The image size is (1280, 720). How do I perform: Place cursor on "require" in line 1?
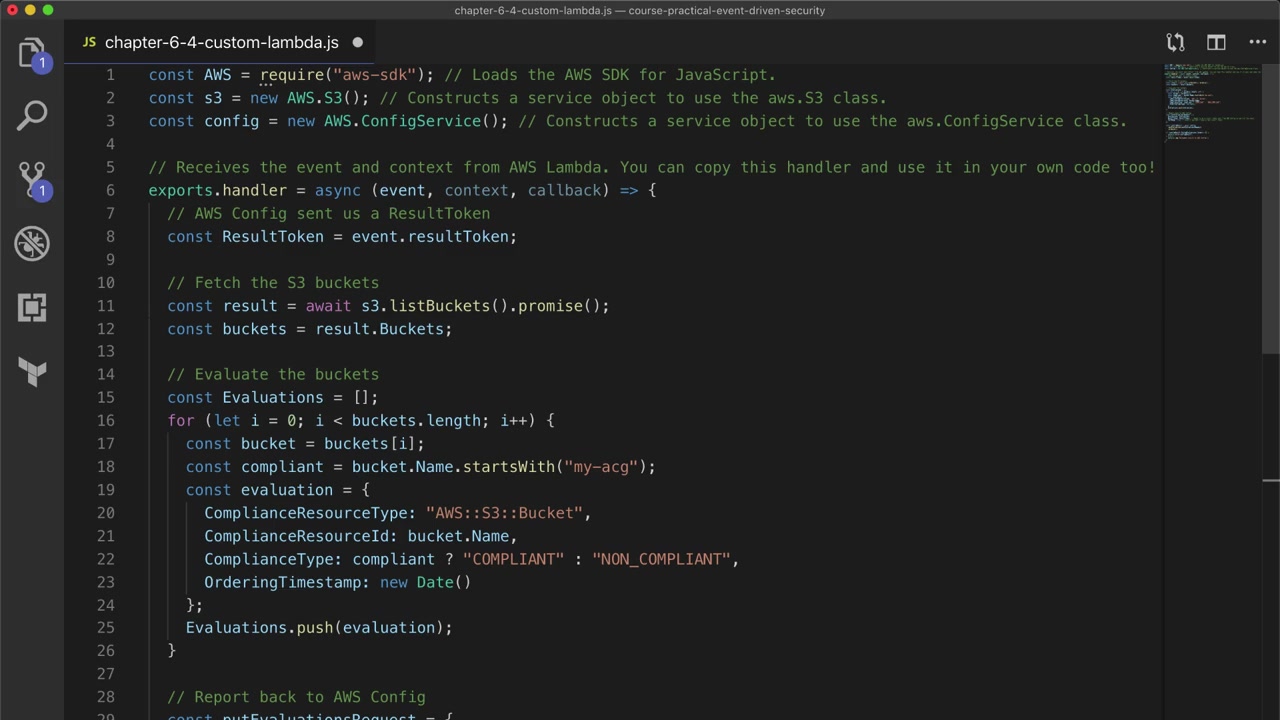pos(292,75)
